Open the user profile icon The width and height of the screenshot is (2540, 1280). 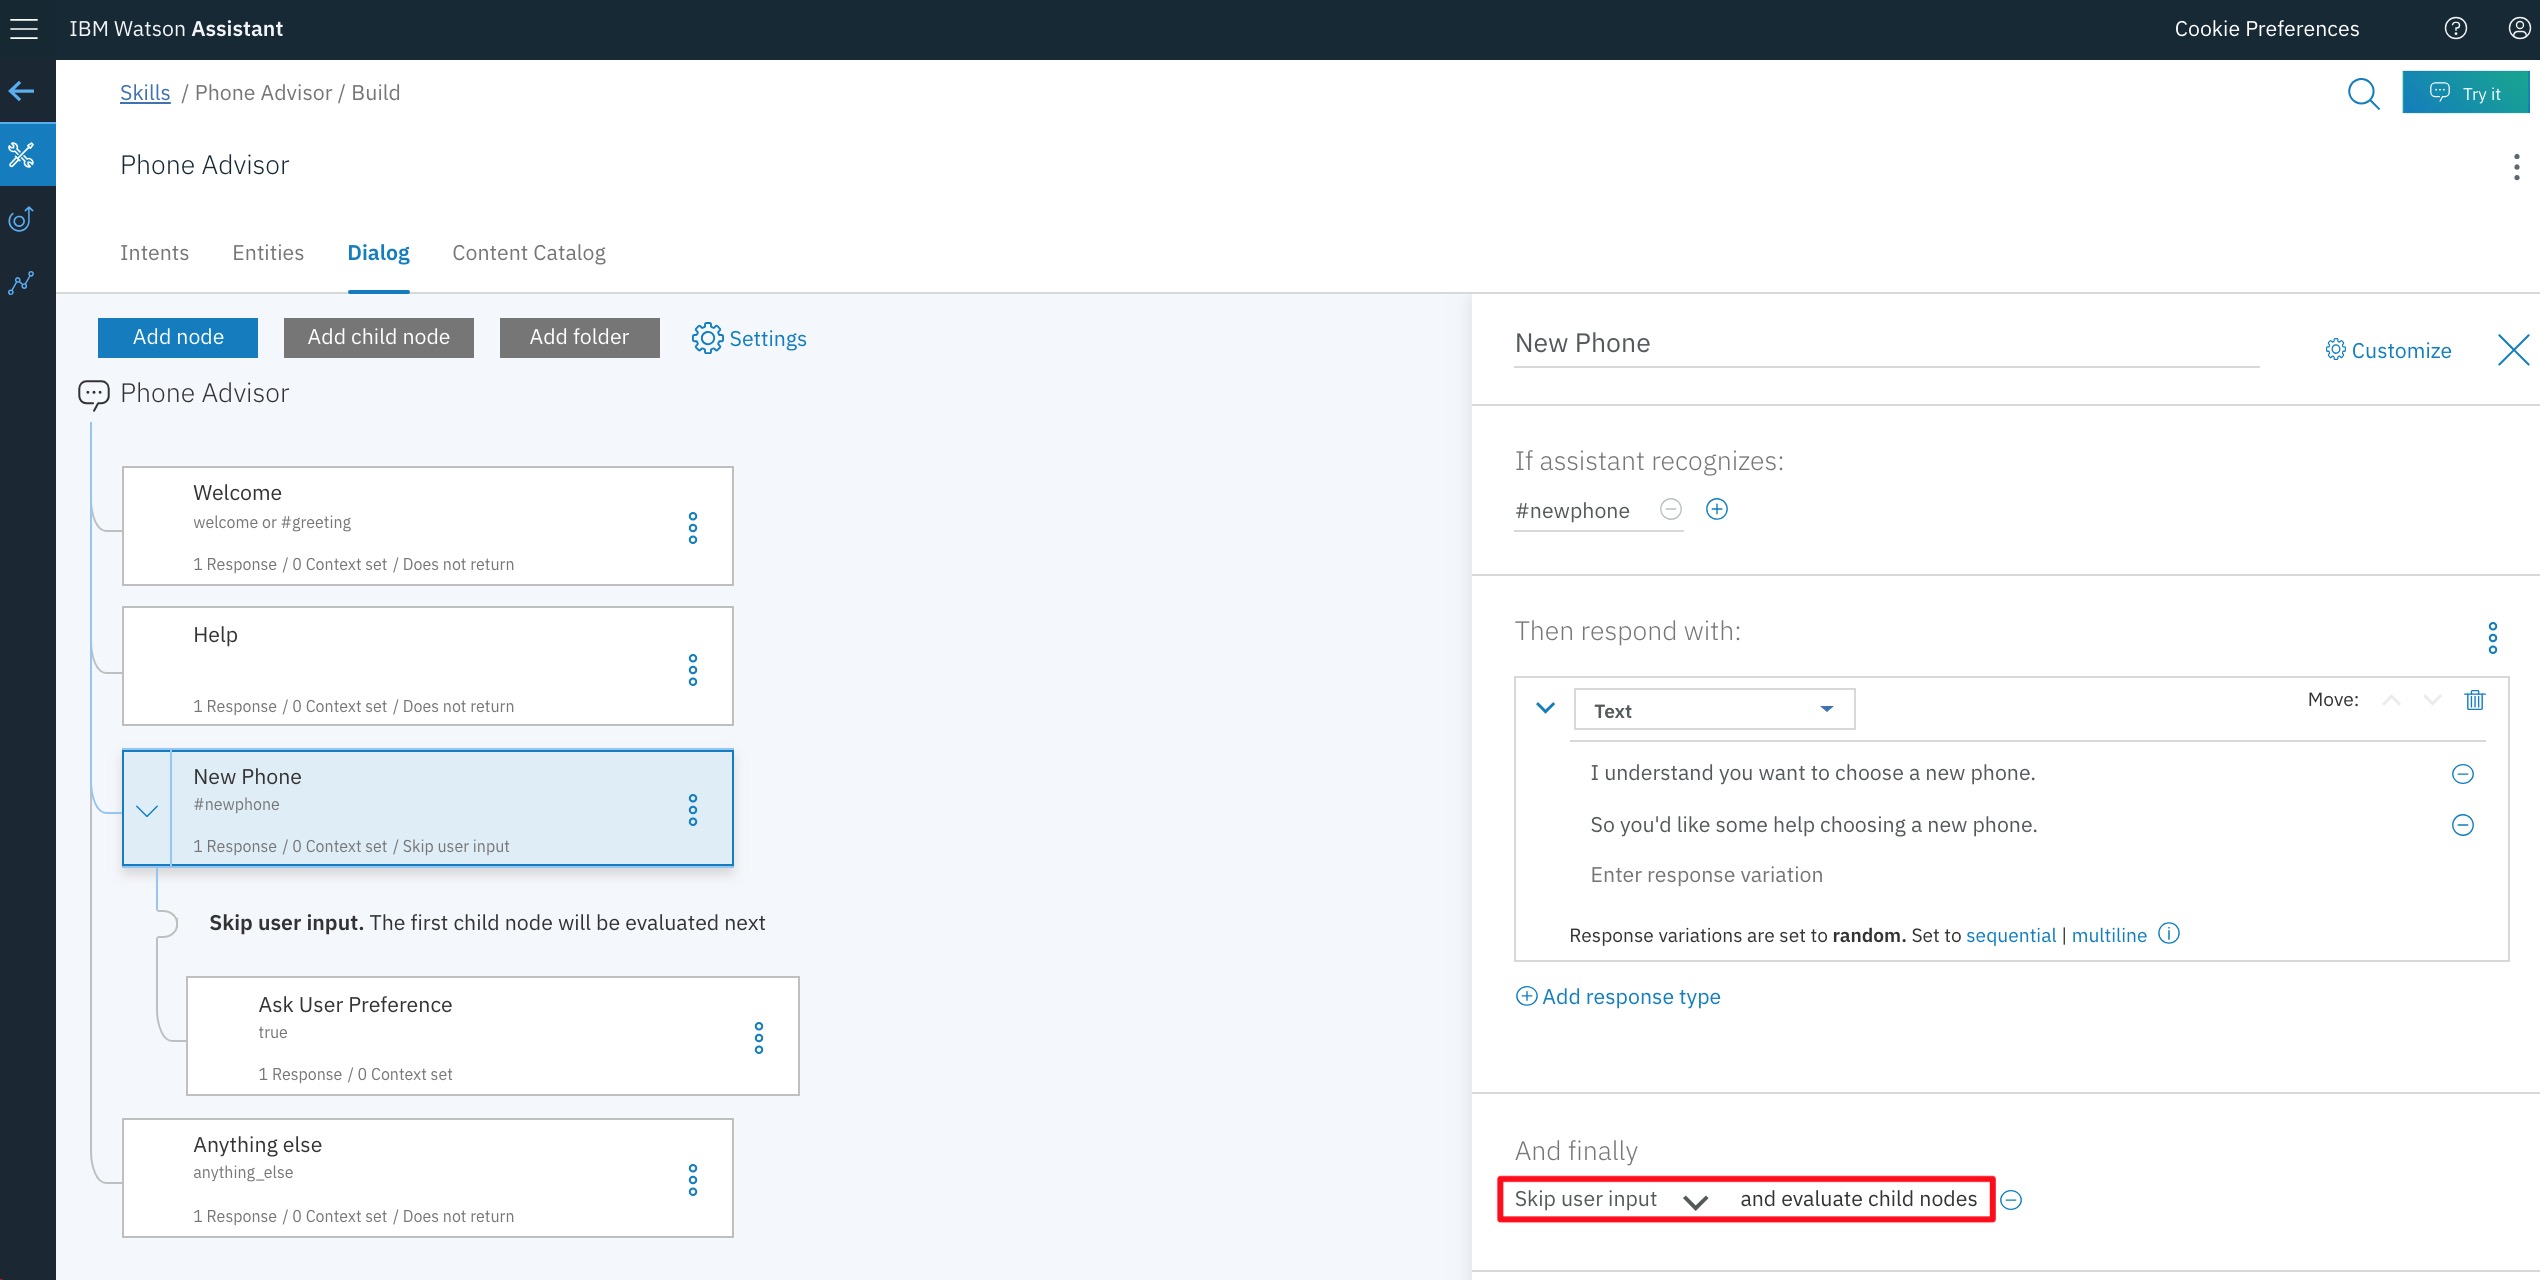coord(2518,29)
